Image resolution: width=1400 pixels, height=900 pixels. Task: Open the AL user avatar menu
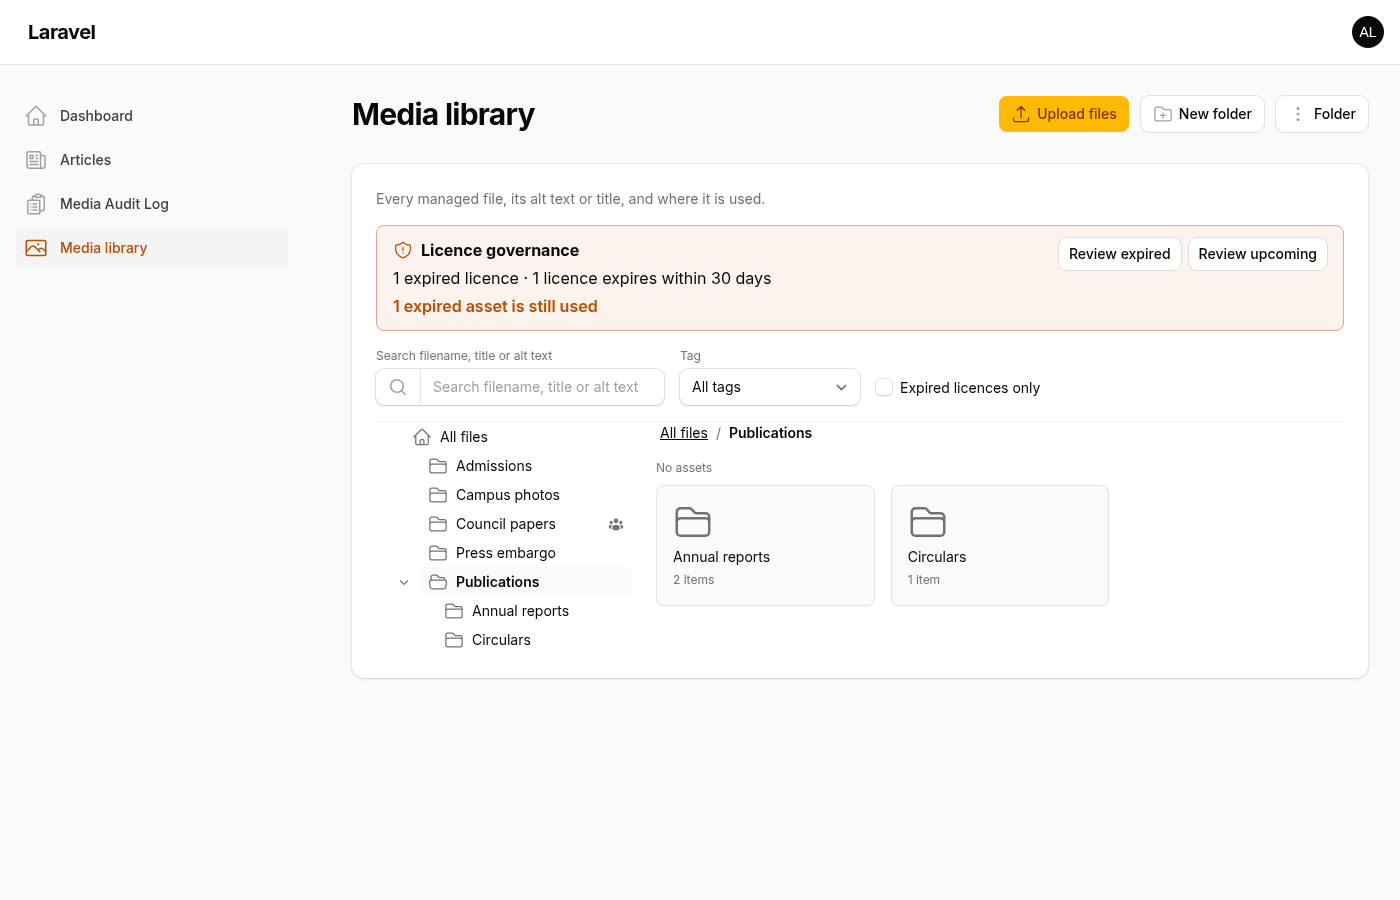coord(1368,32)
